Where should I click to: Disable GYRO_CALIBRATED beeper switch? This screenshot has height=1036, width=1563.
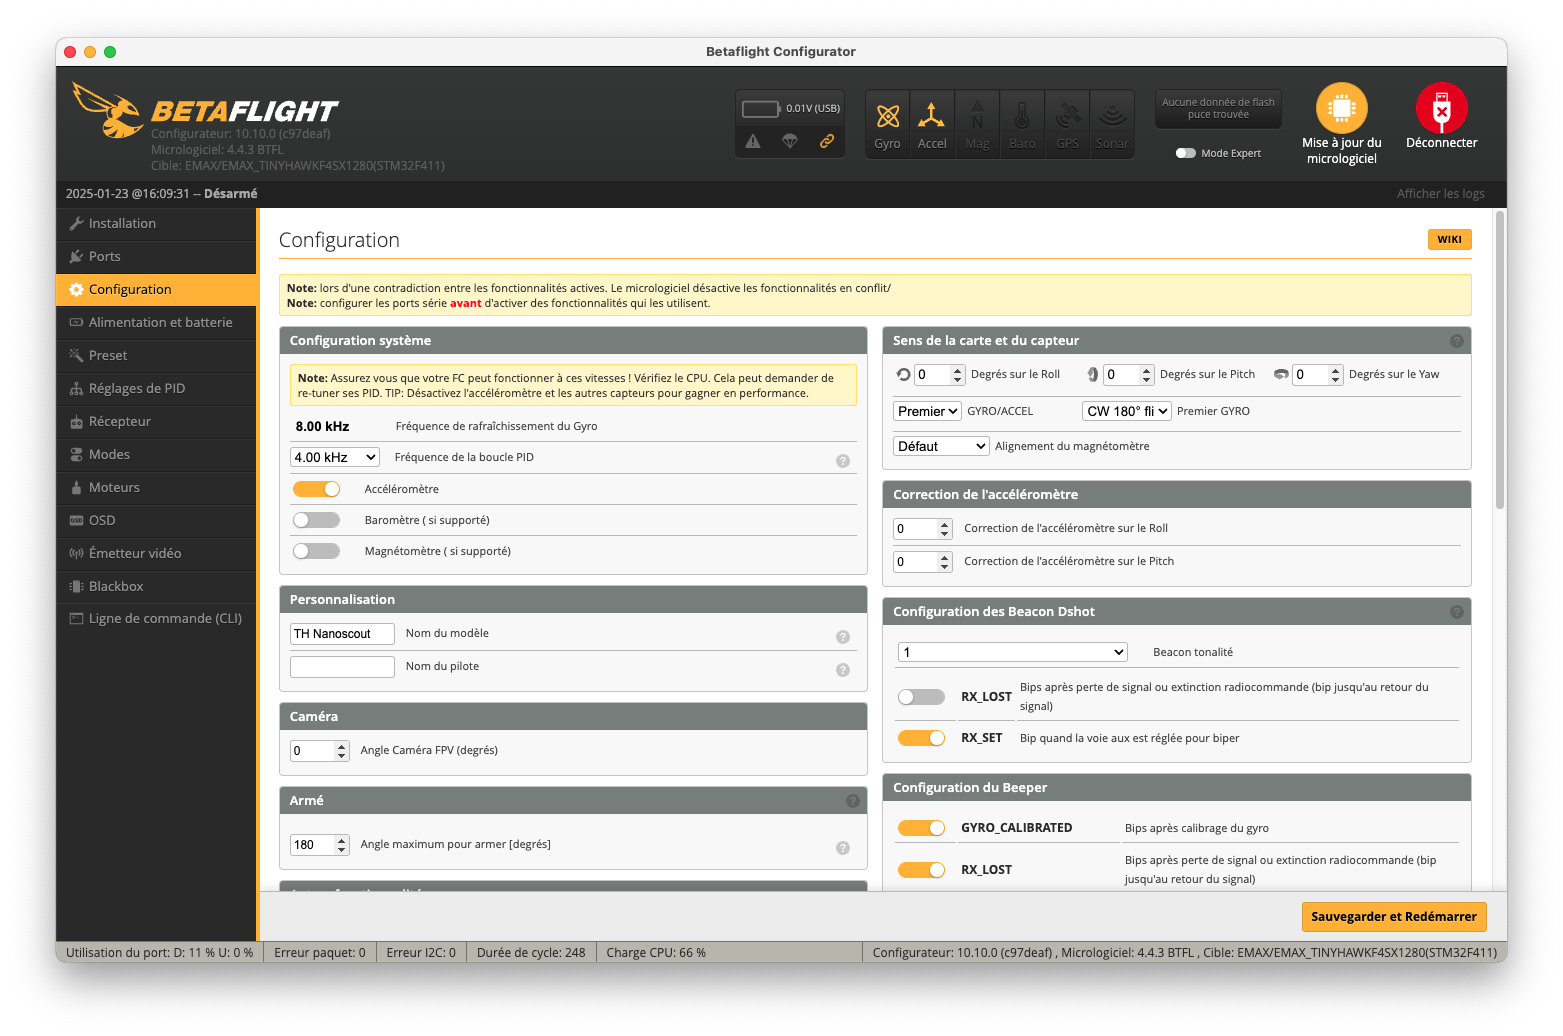[x=921, y=828]
